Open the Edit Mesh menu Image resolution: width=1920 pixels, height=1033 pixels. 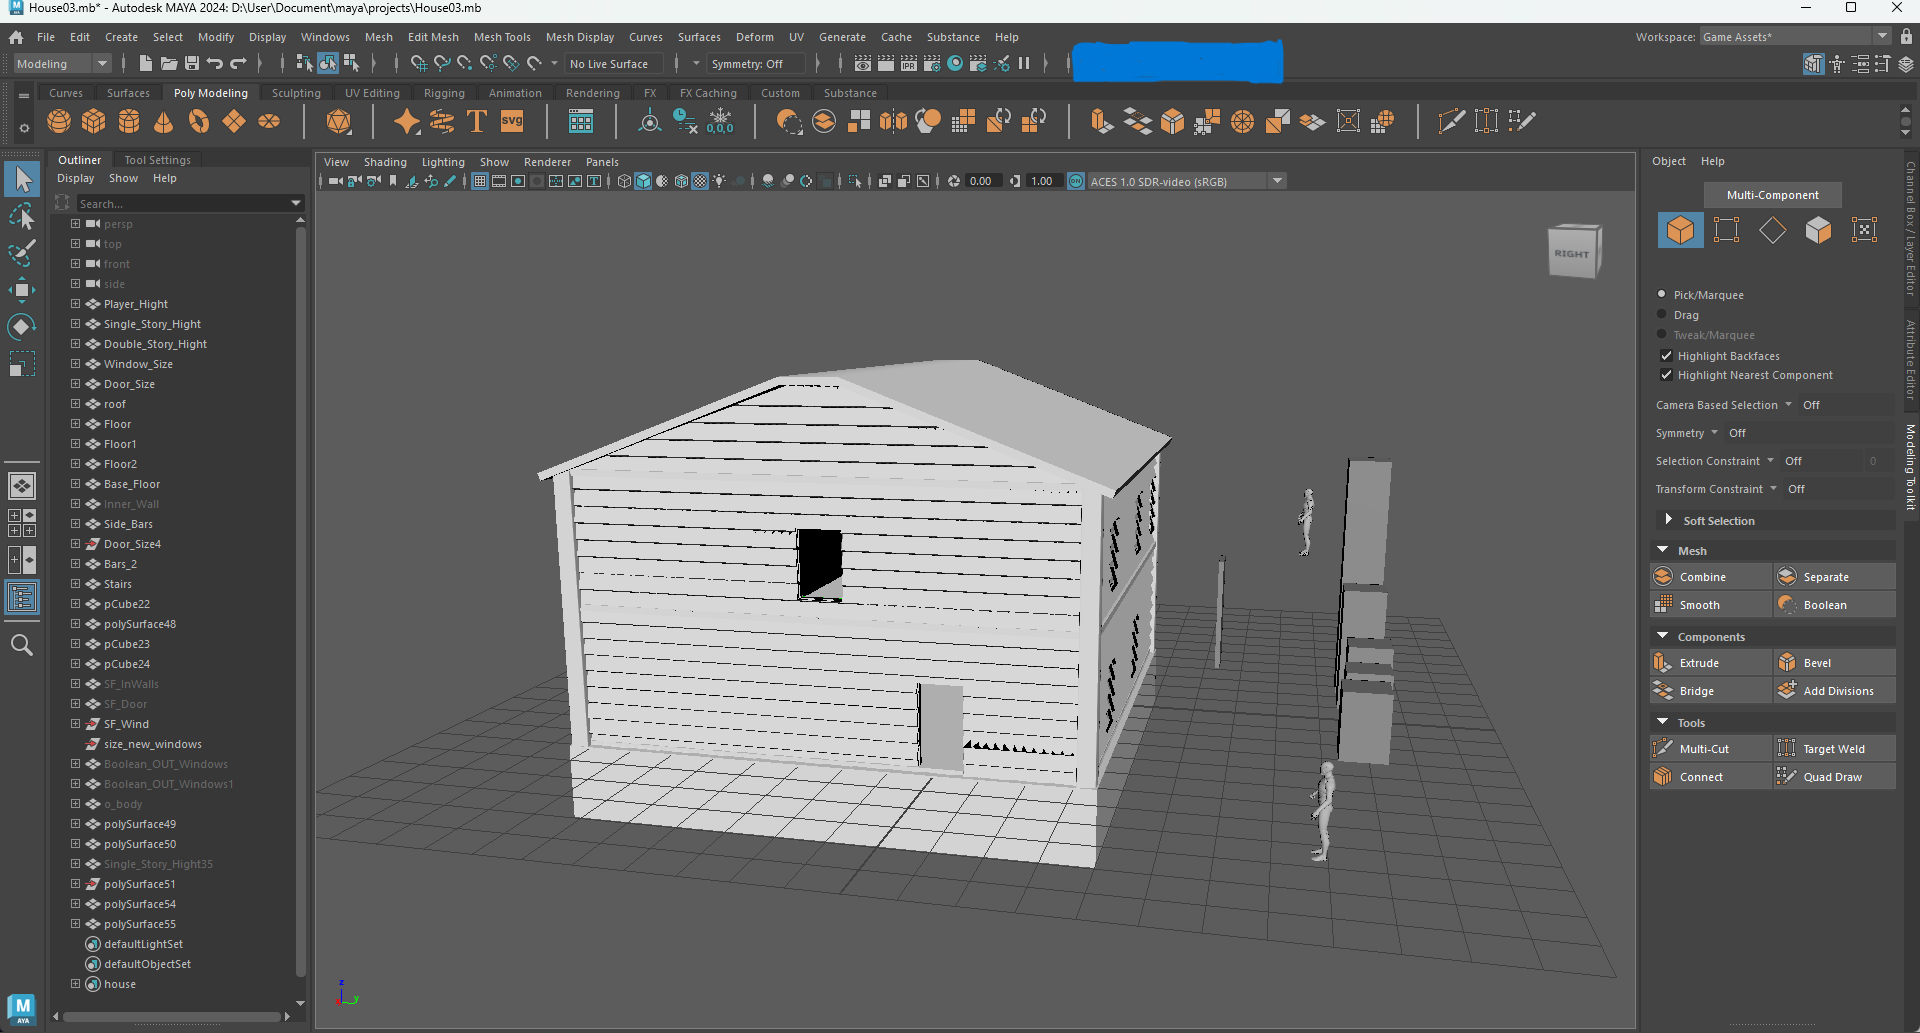point(433,37)
